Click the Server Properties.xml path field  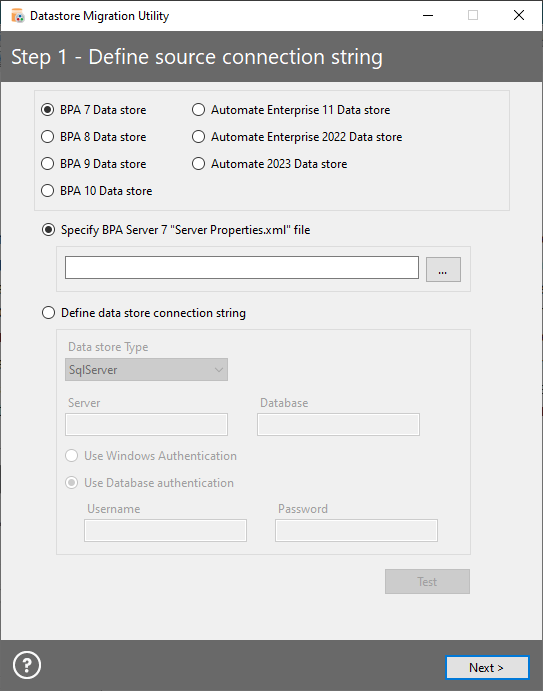pos(242,267)
